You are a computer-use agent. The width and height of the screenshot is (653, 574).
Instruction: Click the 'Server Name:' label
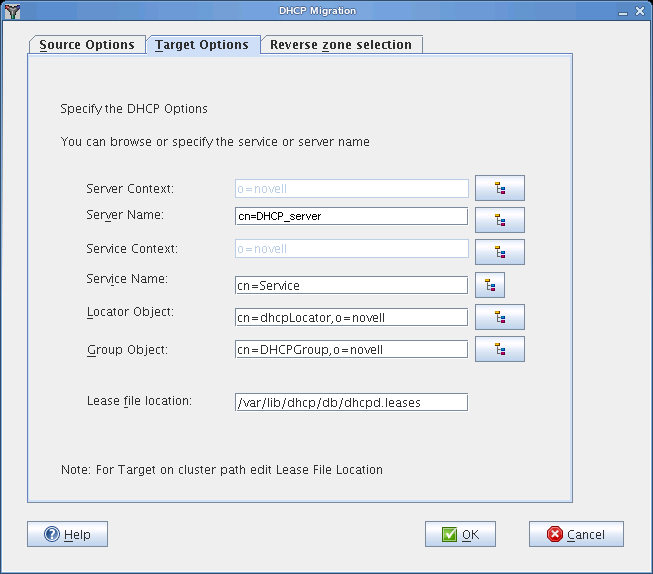125,215
